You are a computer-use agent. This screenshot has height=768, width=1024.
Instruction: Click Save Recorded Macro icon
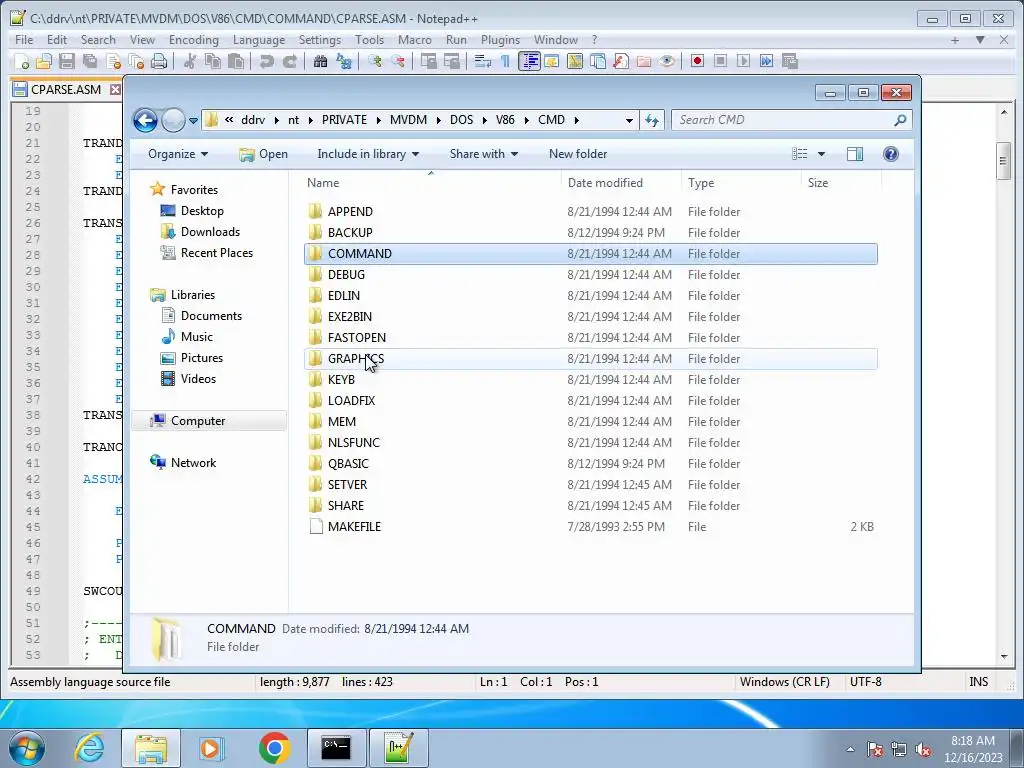tap(790, 61)
